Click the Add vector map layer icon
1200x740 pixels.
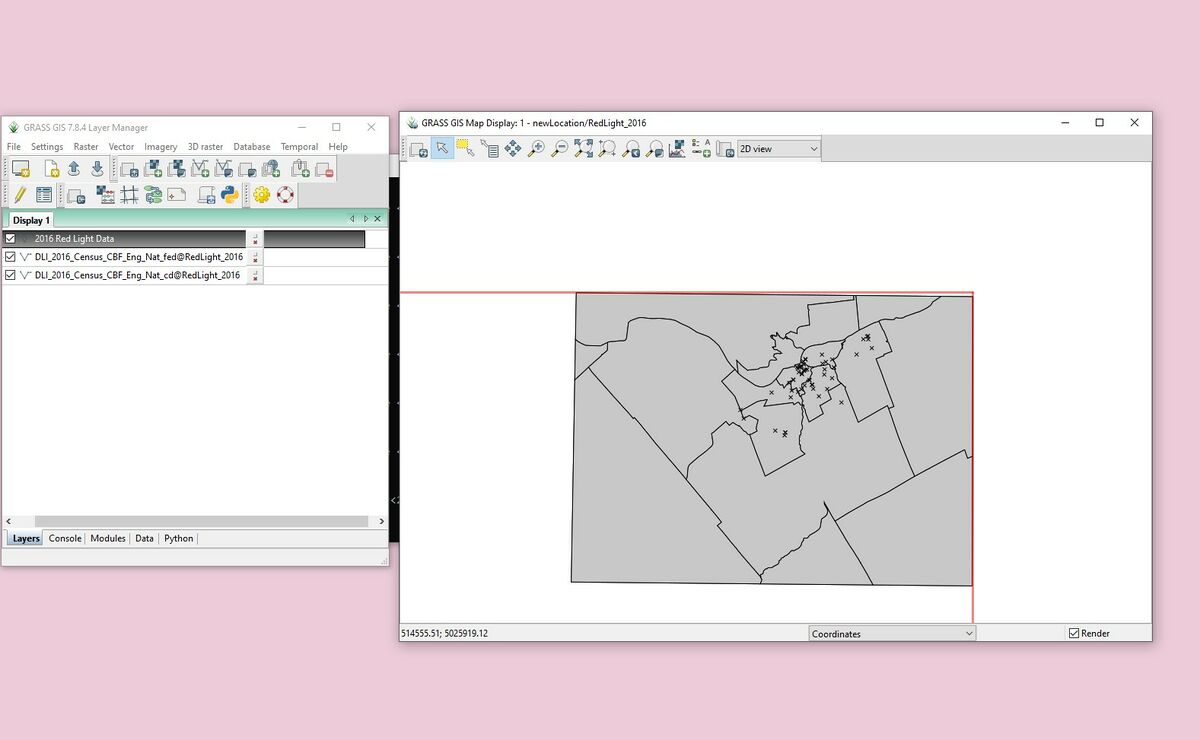200,169
